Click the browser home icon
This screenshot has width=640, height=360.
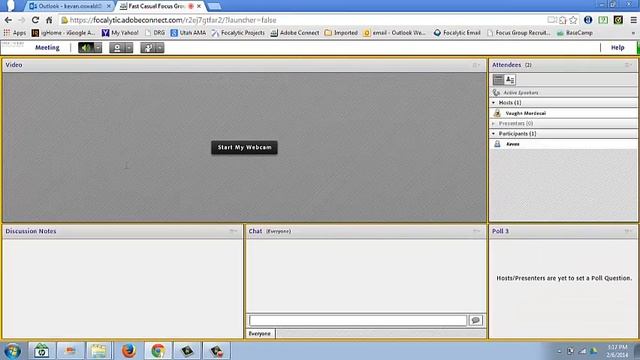49,20
